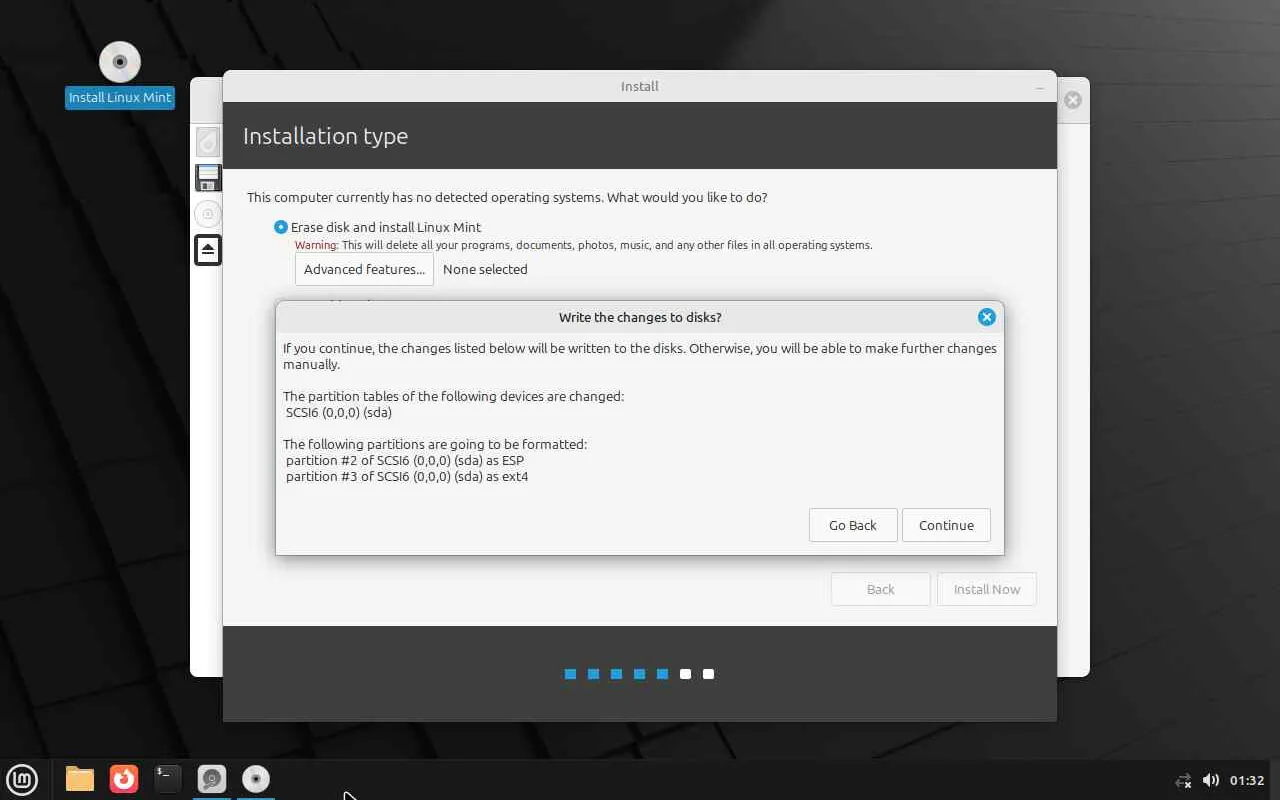Close the 'Write the changes to disks?' dialog
Screen dimensions: 1280x800
(x=987, y=317)
